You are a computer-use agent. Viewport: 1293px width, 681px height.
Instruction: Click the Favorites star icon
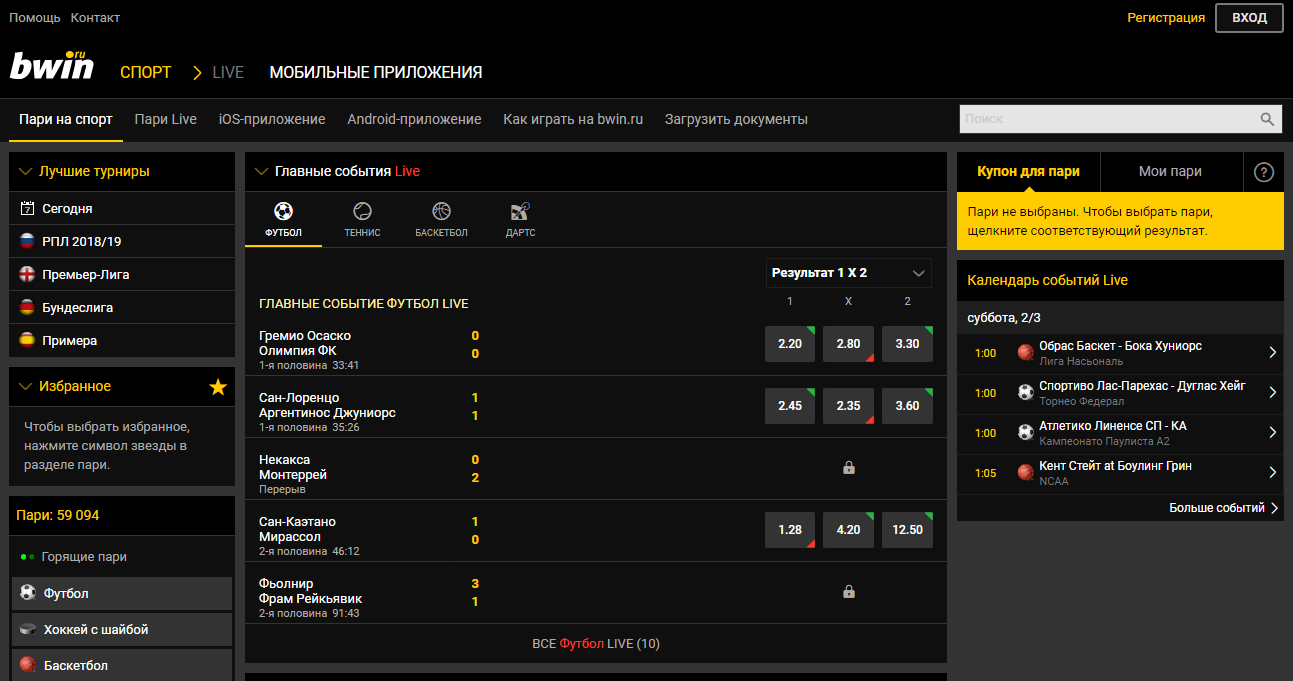218,387
